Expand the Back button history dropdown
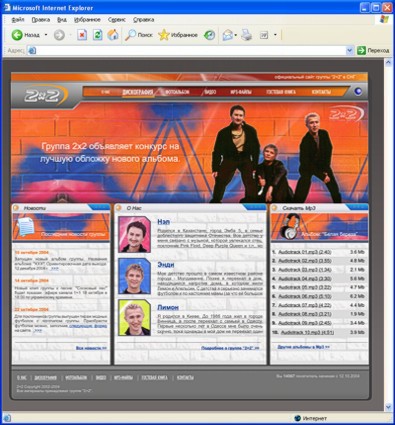 tap(46, 35)
